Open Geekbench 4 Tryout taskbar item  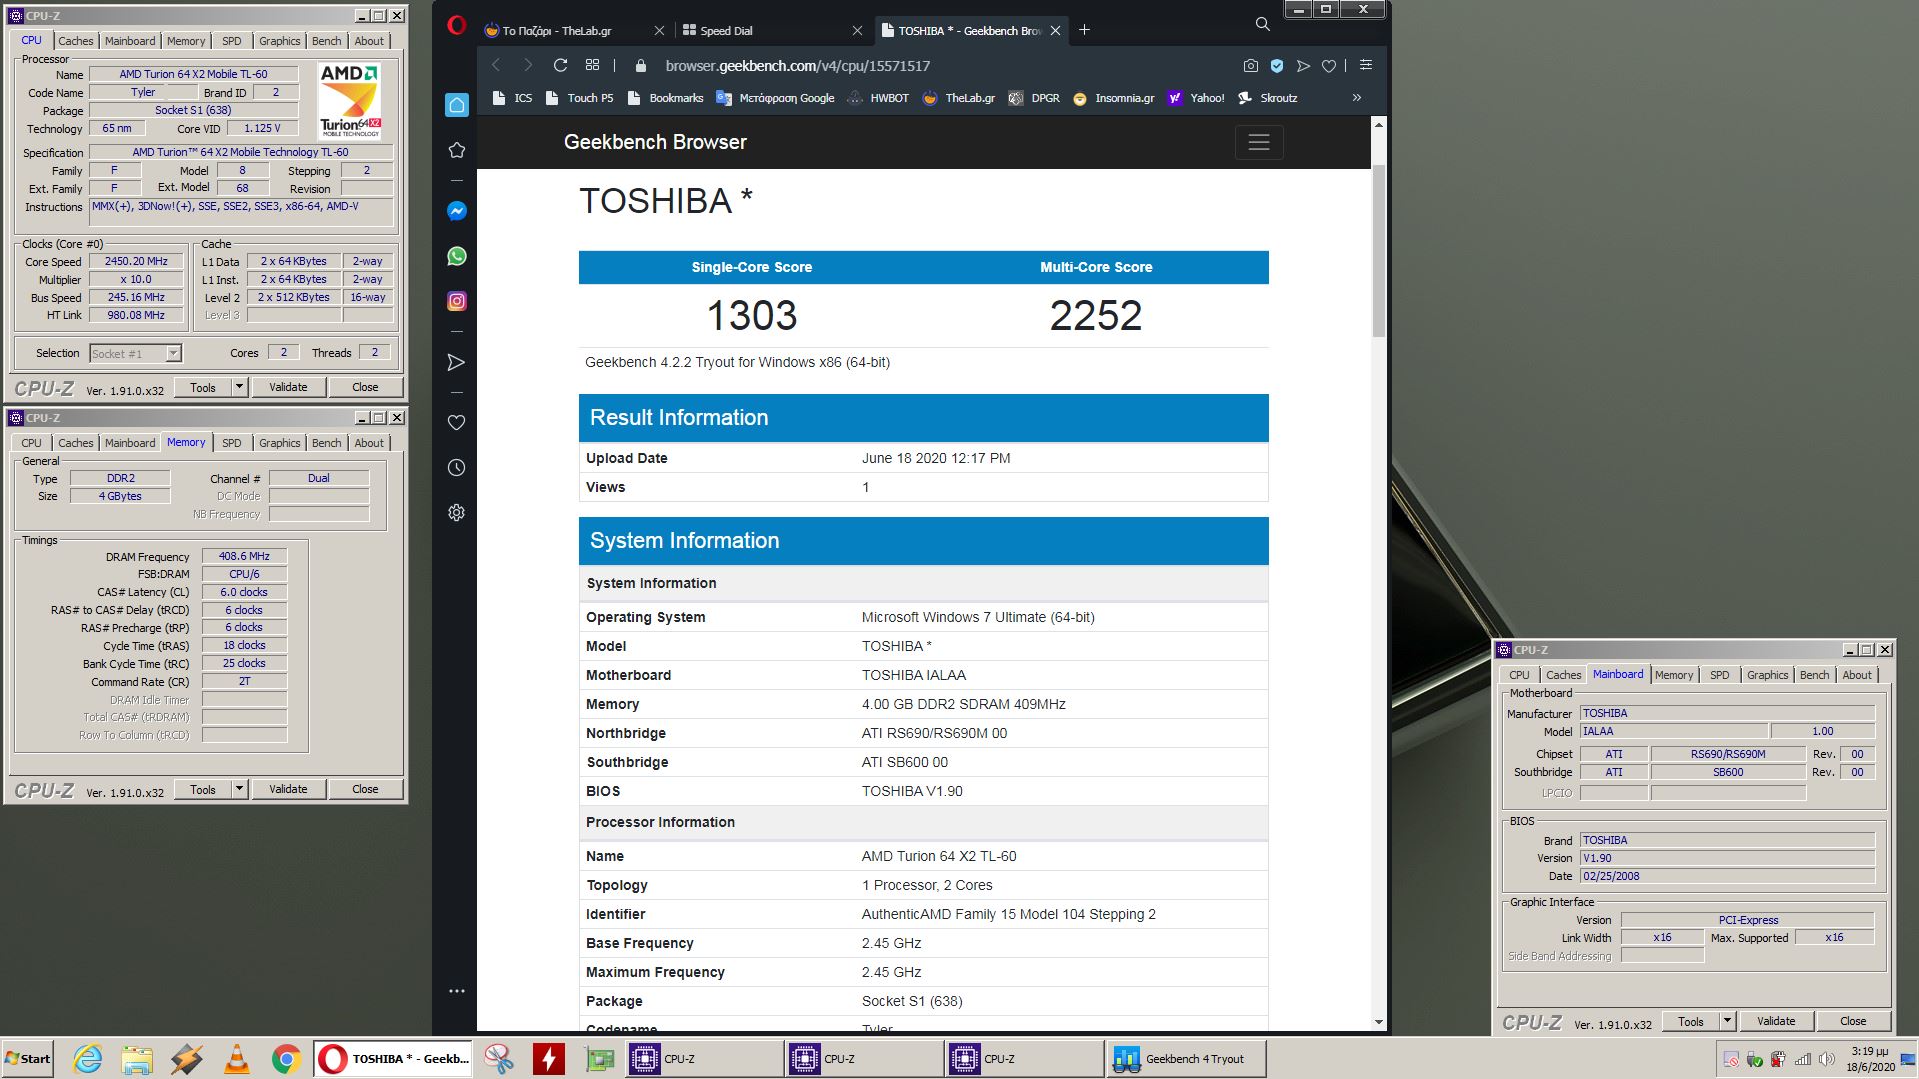coord(1185,1058)
